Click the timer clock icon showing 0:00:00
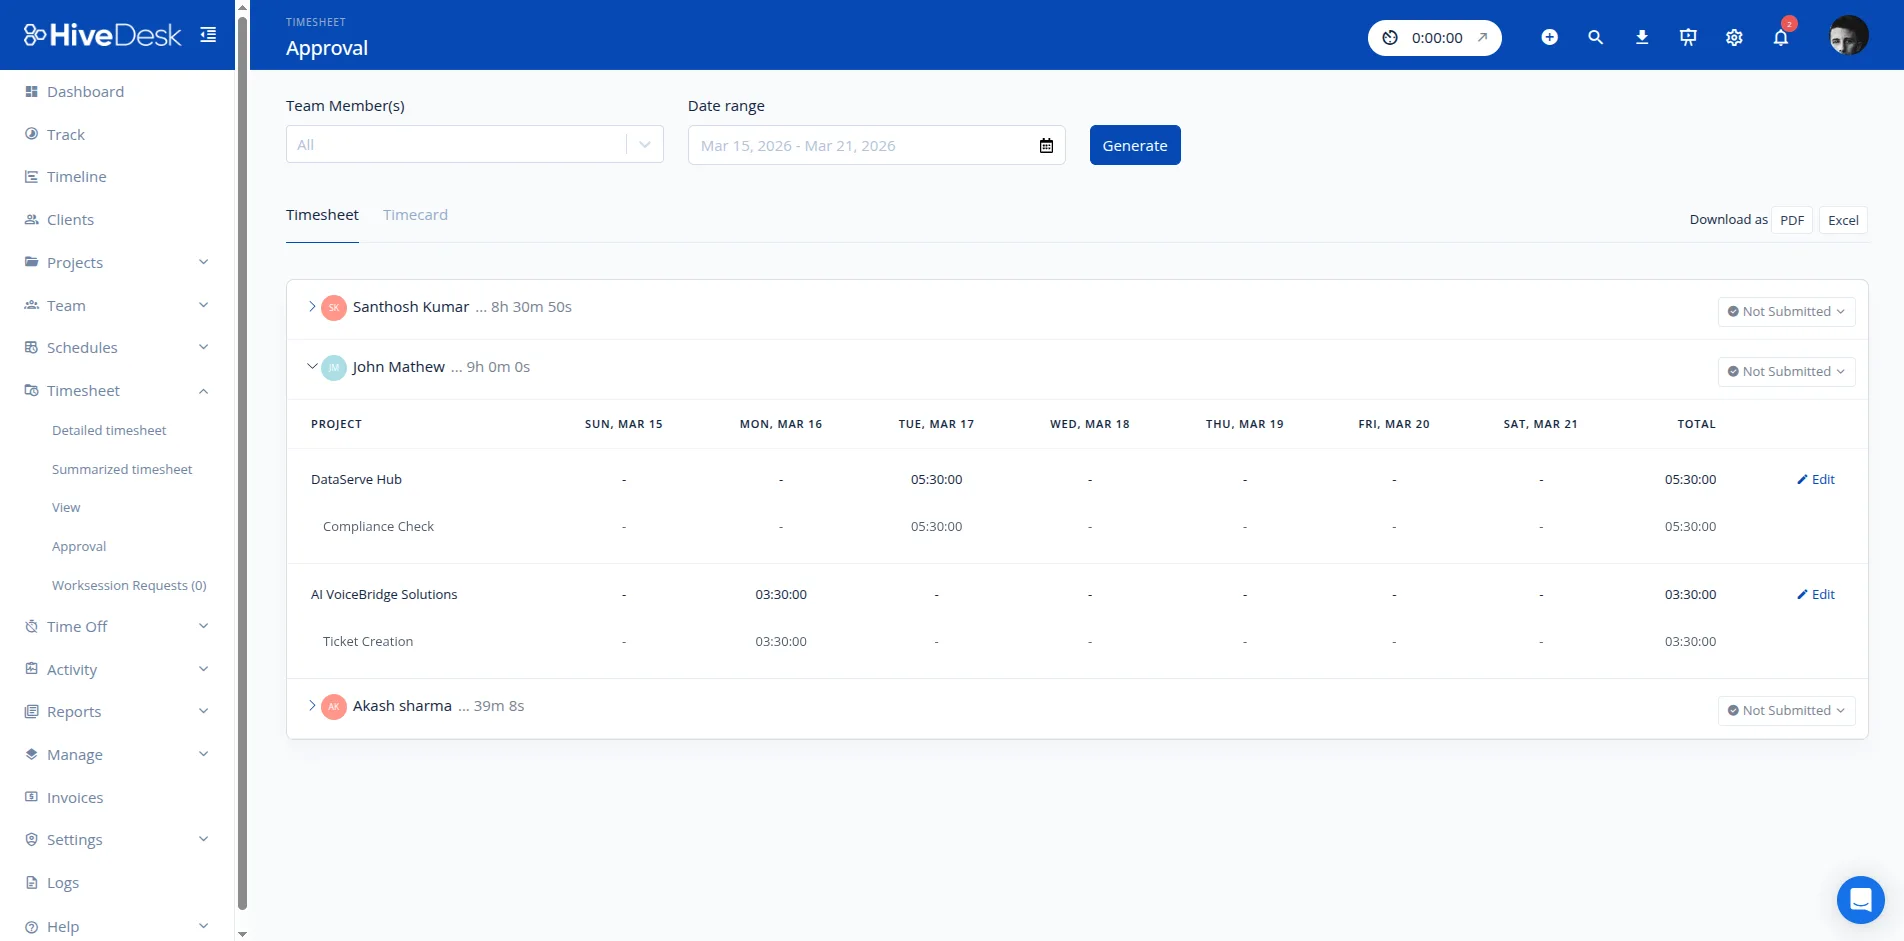 tap(1390, 37)
